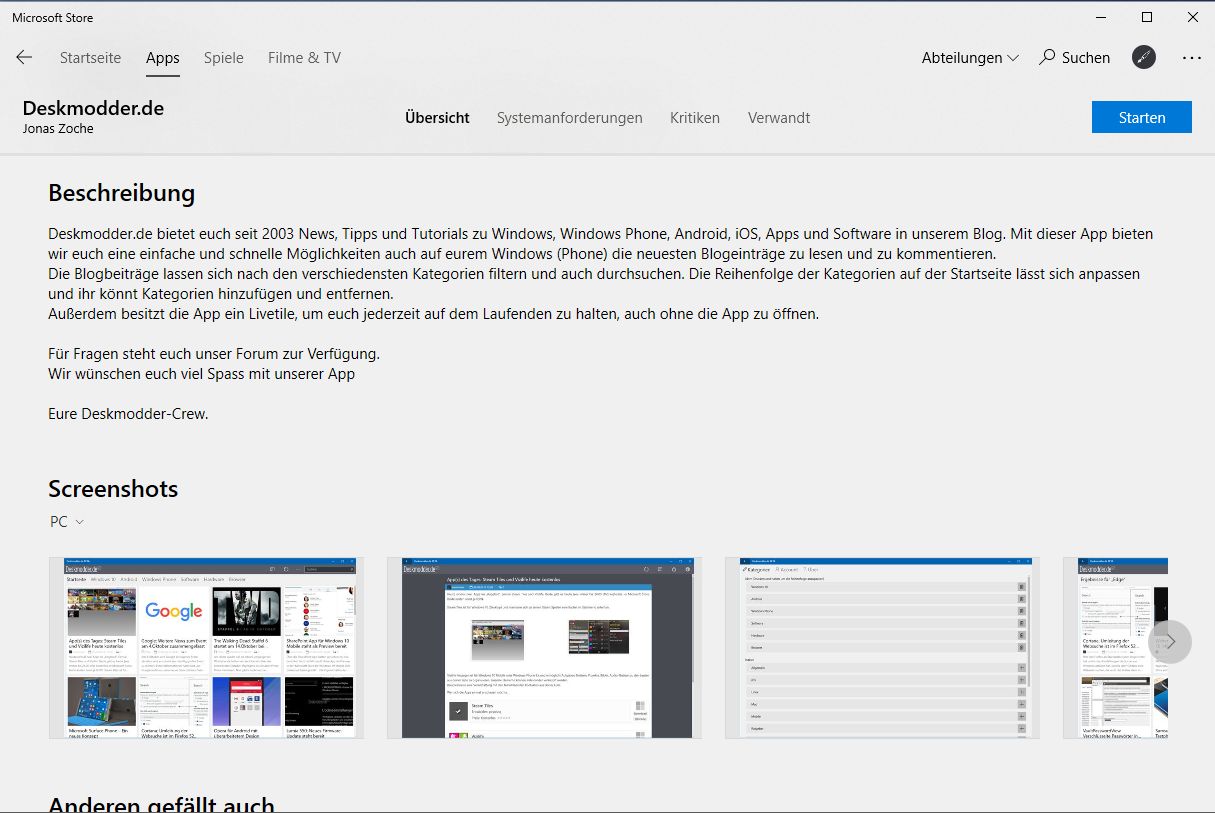This screenshot has height=813, width=1215.
Task: Click the Microsoft Store window title
Action: click(x=52, y=17)
